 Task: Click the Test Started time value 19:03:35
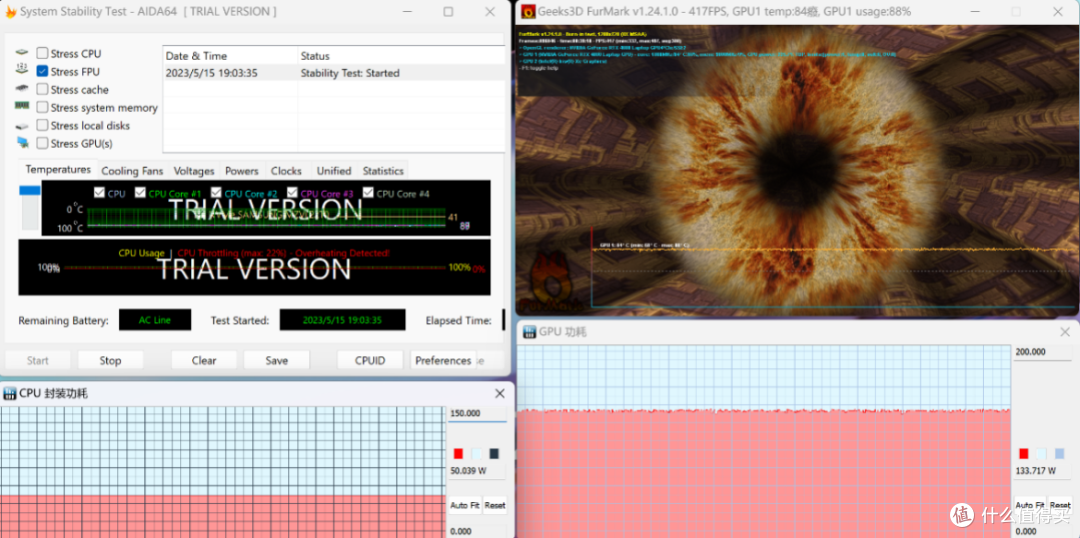click(x=342, y=320)
